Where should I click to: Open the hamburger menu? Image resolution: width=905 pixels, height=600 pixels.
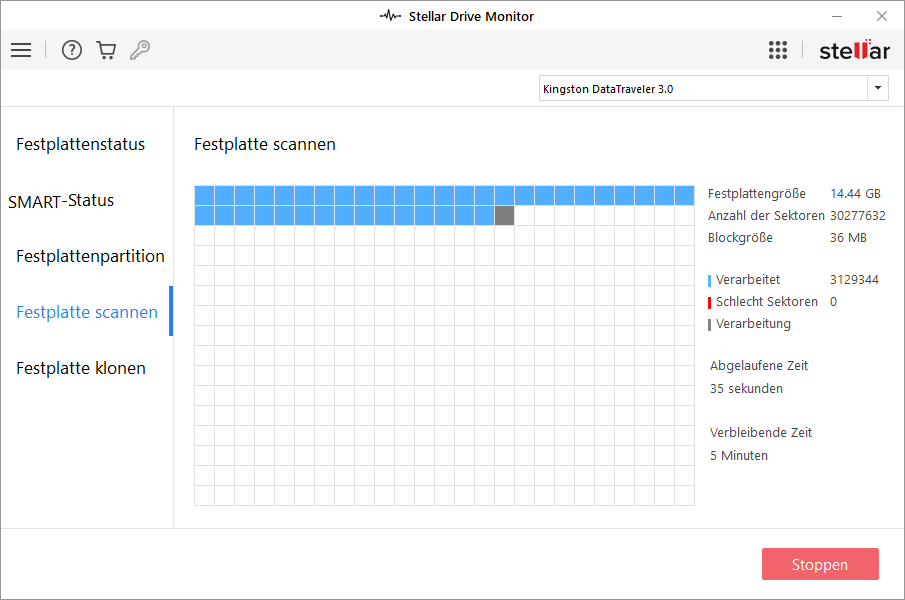(21, 50)
